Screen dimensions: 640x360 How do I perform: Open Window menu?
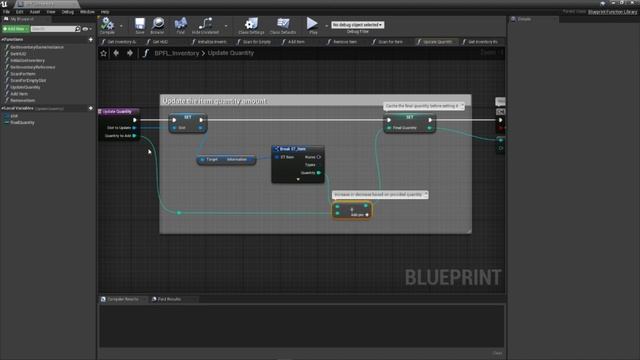[87, 12]
